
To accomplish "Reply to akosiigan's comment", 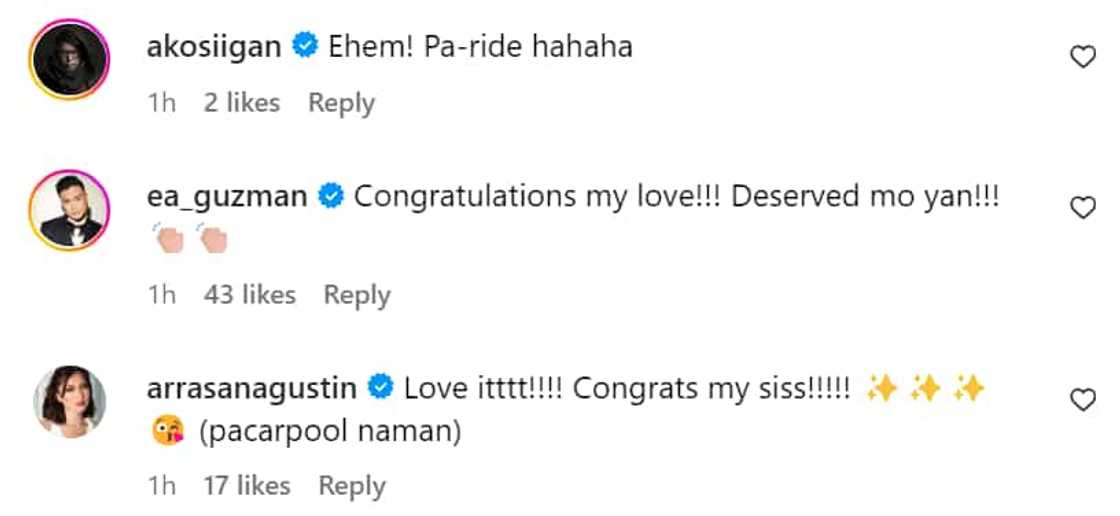I will pyautogui.click(x=341, y=103).
